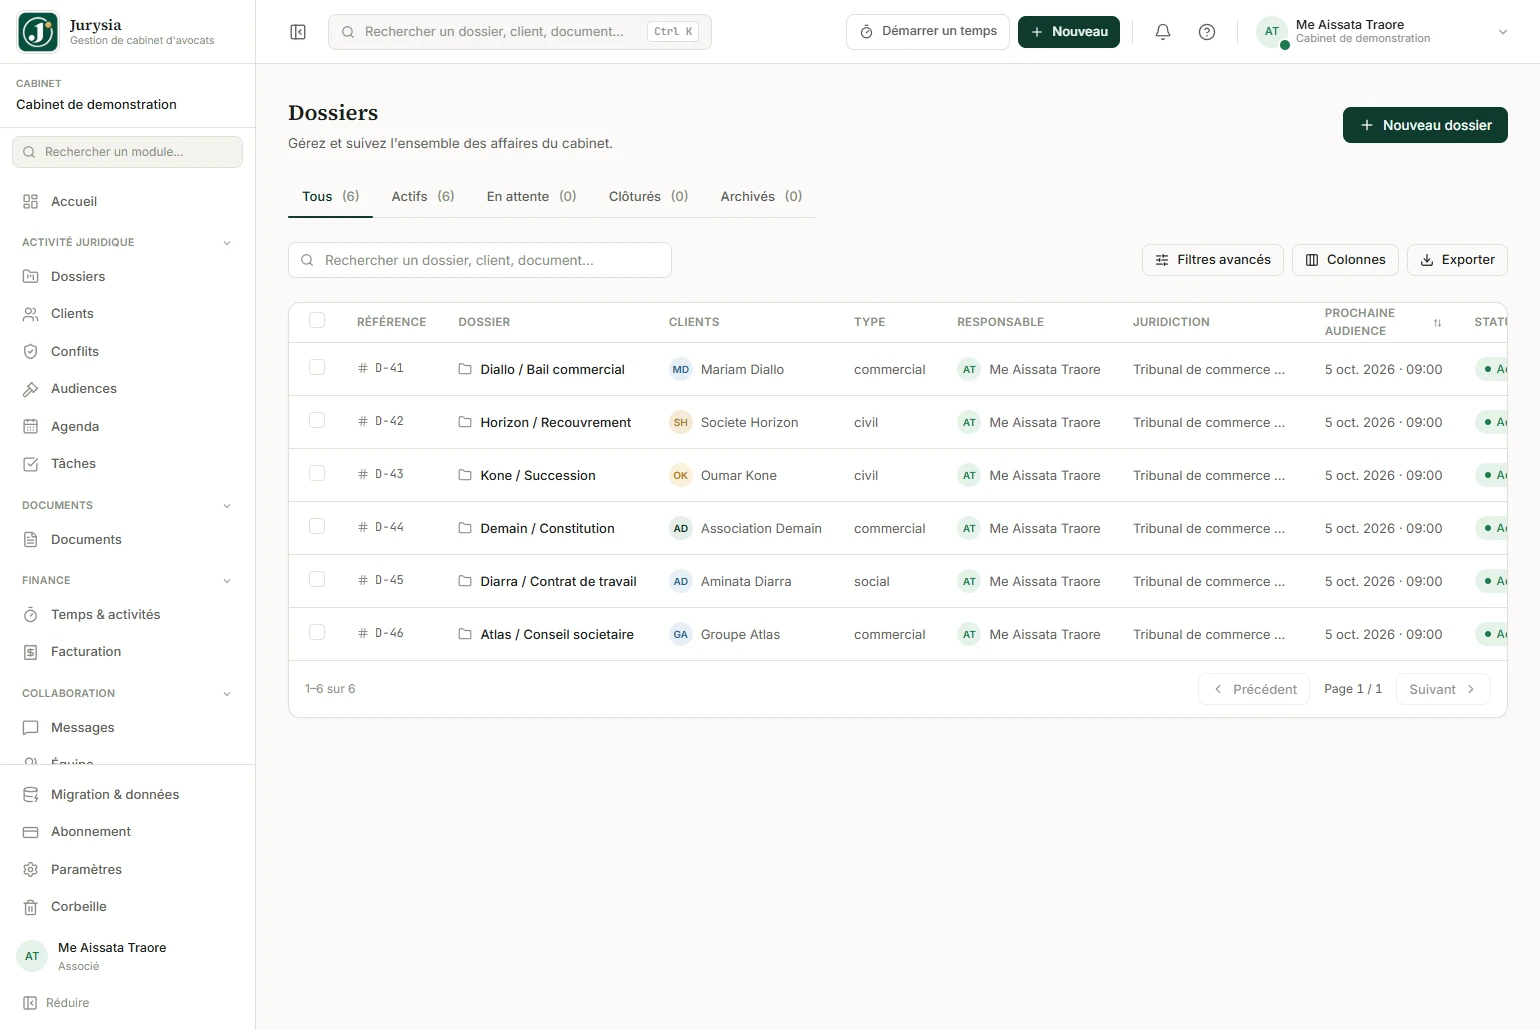The image size is (1540, 1030).
Task: Open the Colonnes column chooser
Action: click(1346, 260)
